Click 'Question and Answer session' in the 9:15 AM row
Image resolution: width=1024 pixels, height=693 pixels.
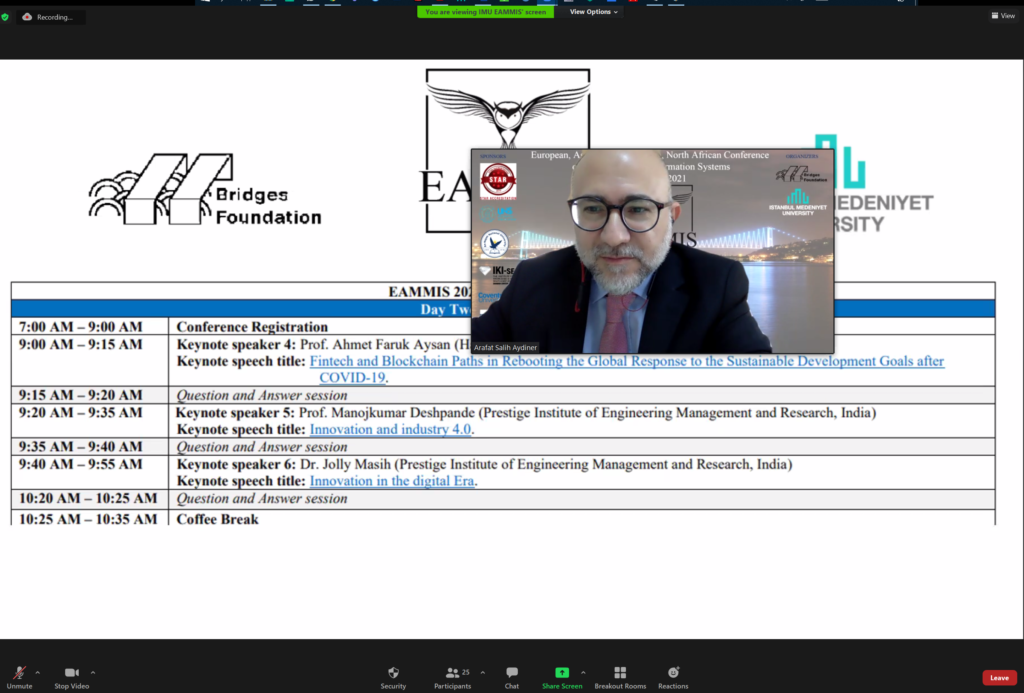[262, 395]
